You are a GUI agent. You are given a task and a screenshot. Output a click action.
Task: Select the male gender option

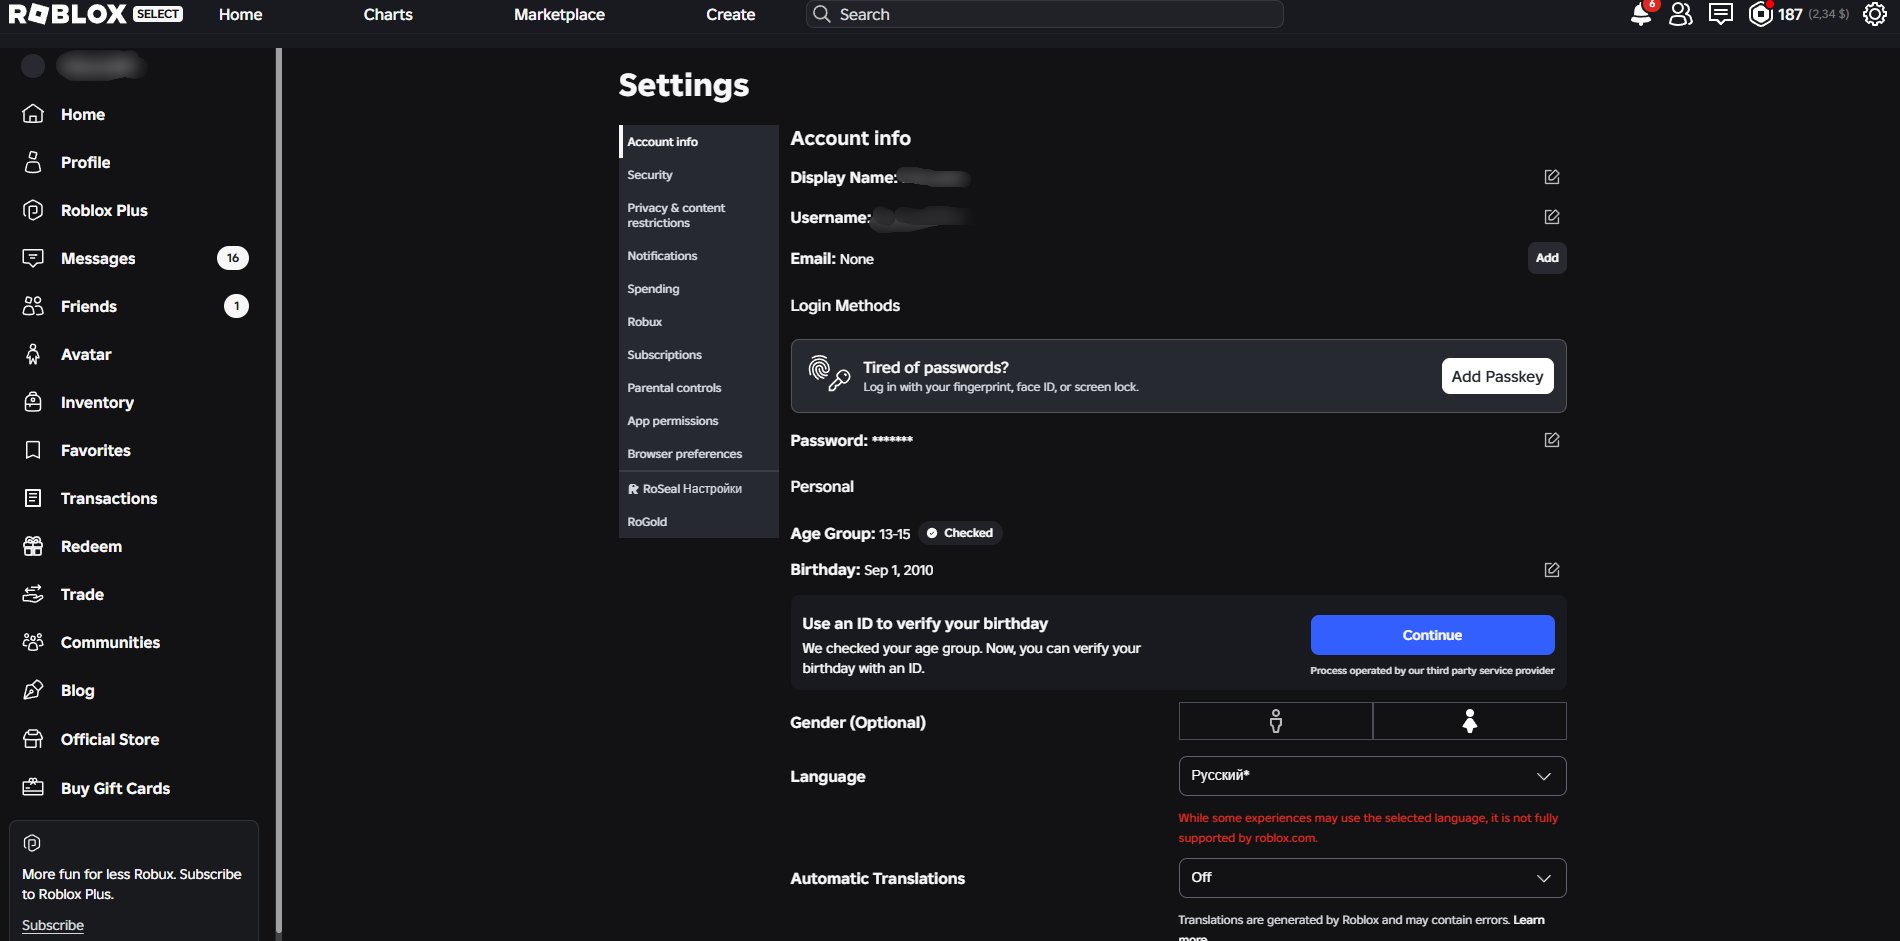click(x=1275, y=721)
